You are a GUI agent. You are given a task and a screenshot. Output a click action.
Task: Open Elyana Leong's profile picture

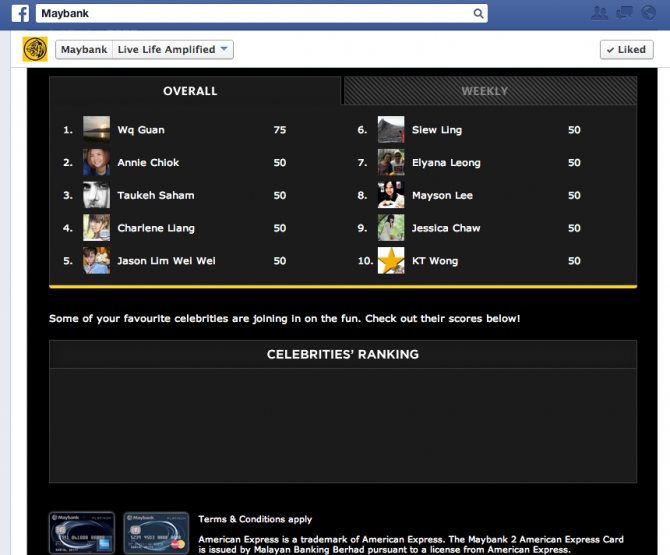click(x=391, y=162)
